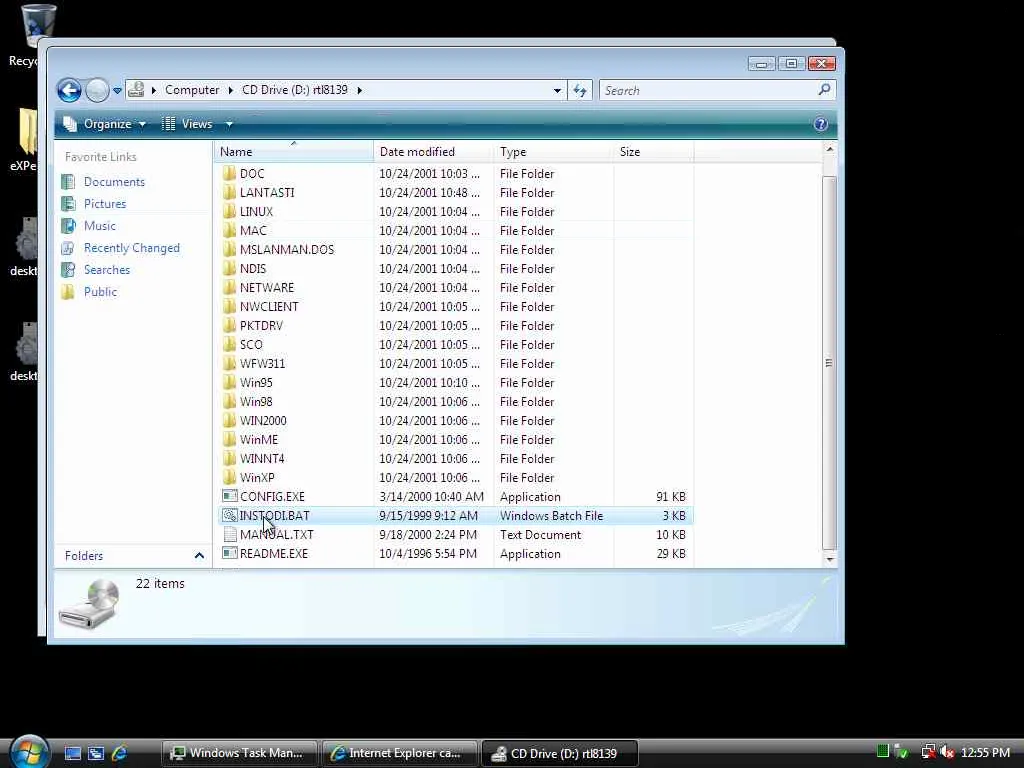Viewport: 1024px width, 768px height.
Task: Open Searches favorite link
Action: point(106,270)
